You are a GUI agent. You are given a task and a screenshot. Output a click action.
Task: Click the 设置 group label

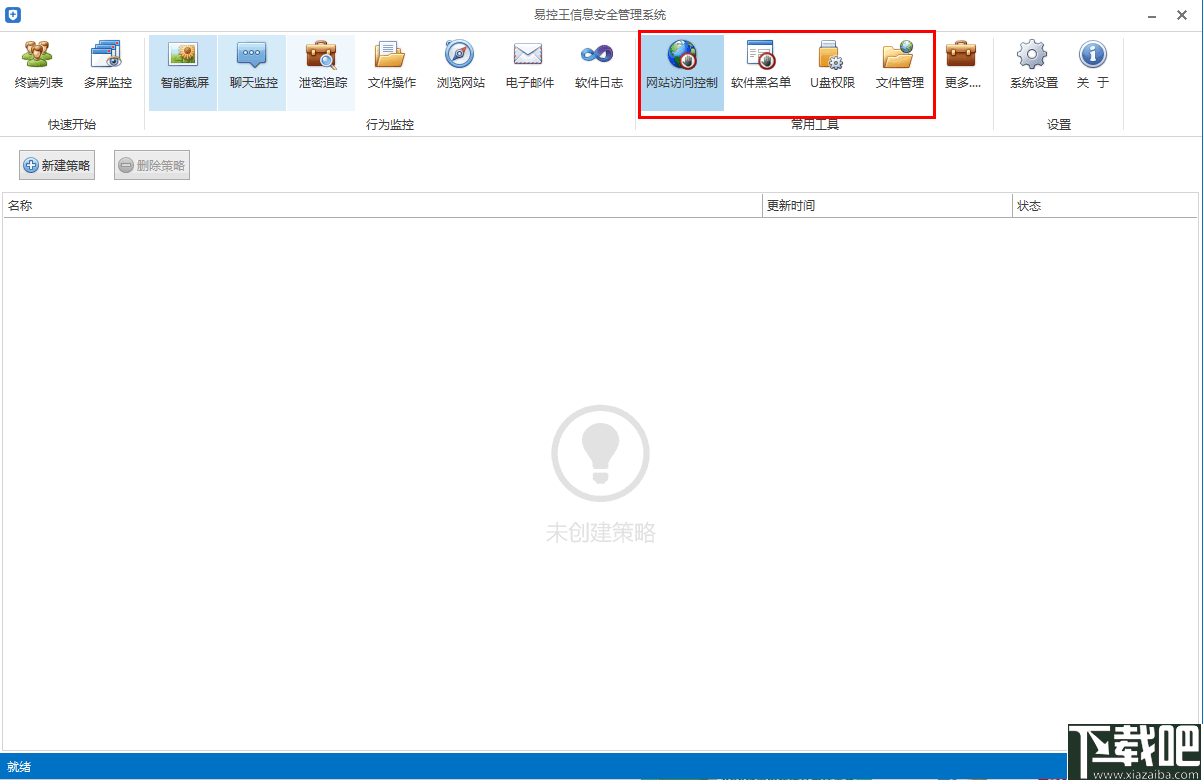click(x=1059, y=125)
